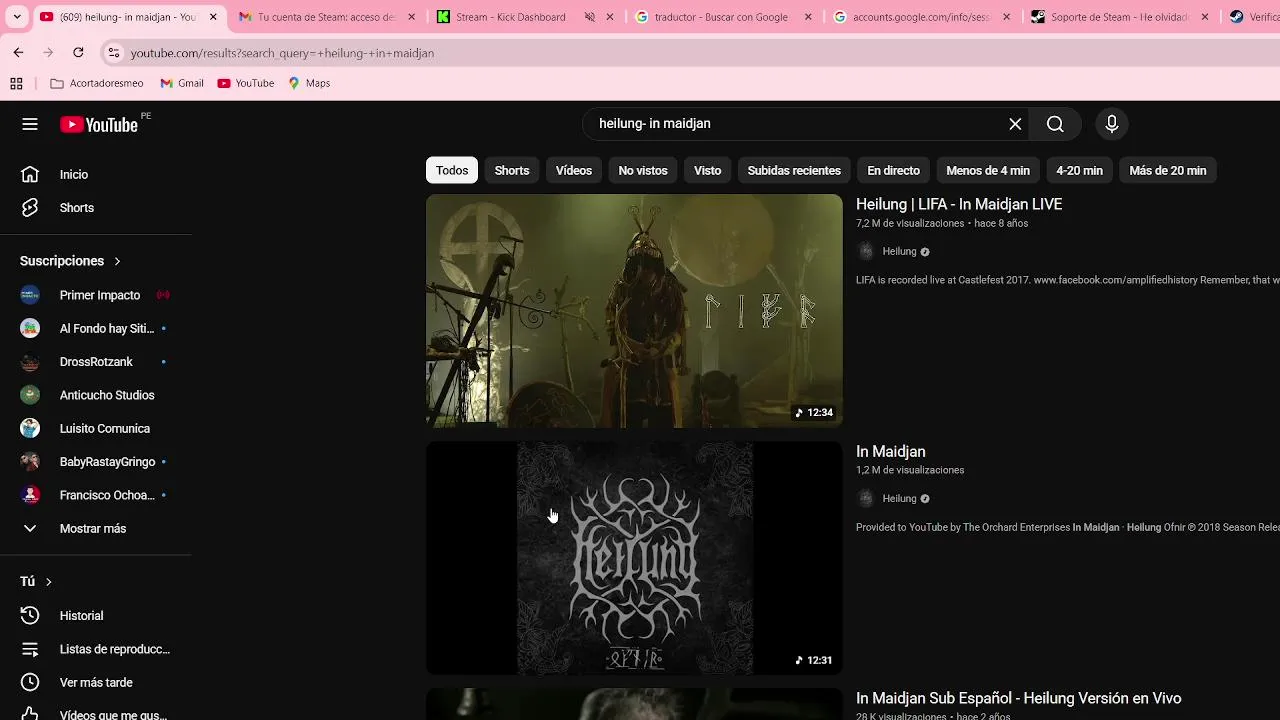Open Primer Impacto channel avatar

click(x=30, y=295)
